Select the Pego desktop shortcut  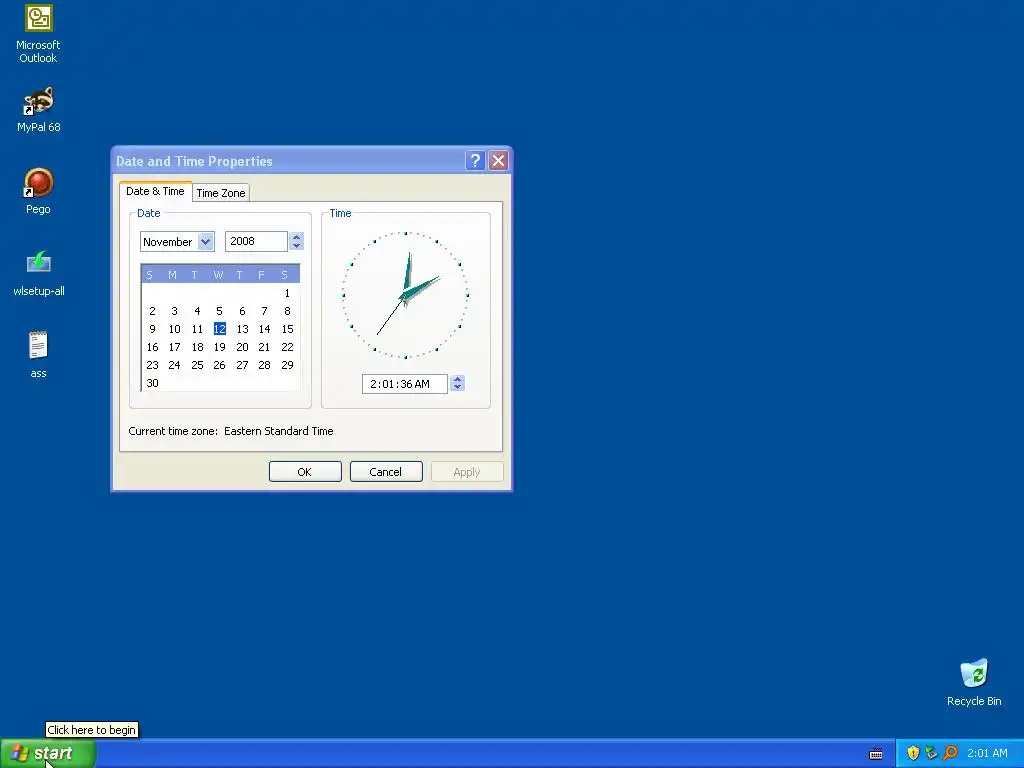click(x=38, y=191)
